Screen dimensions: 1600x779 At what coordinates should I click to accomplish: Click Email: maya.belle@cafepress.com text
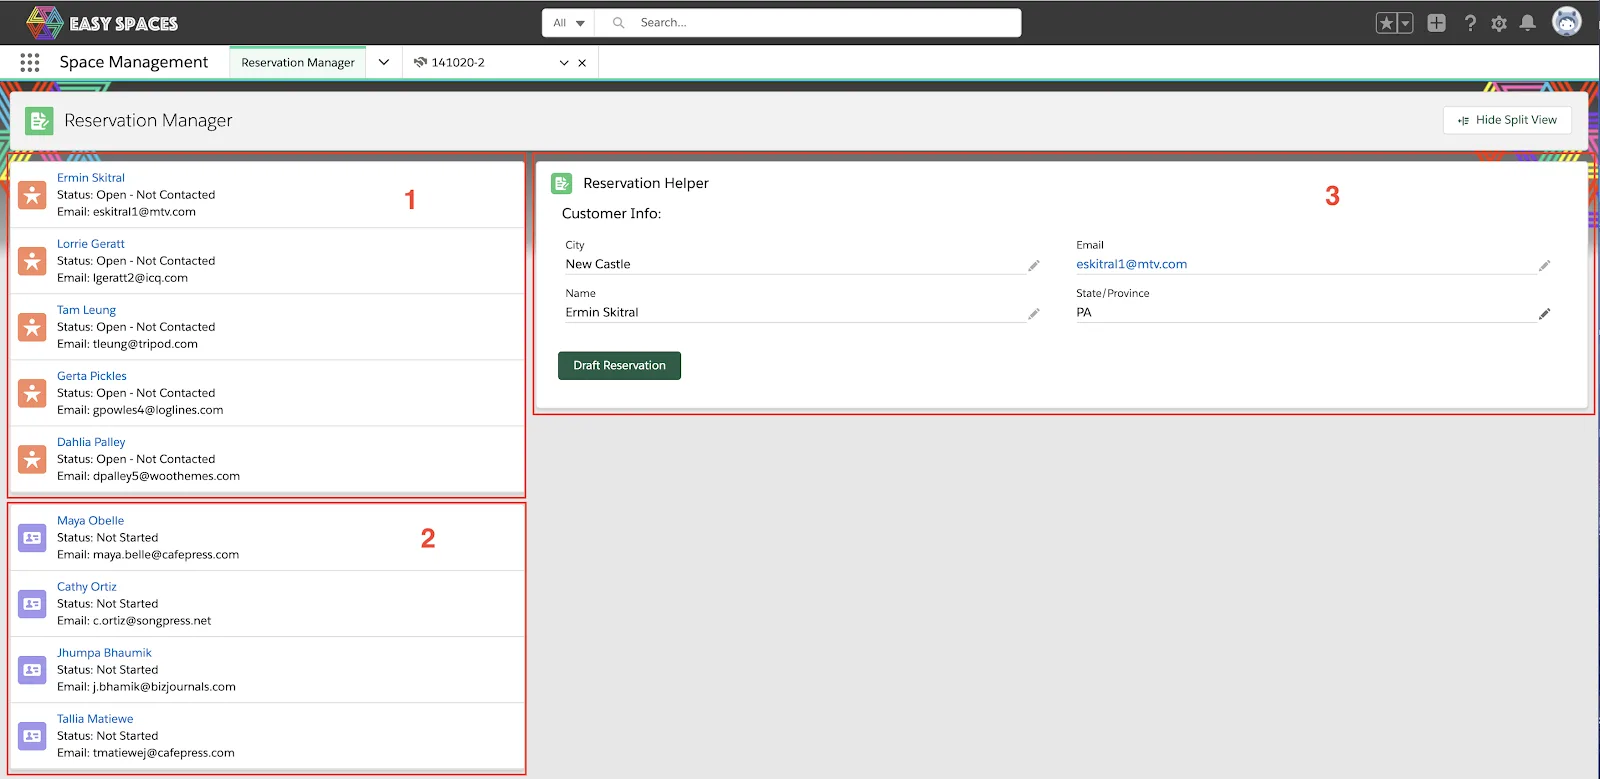pyautogui.click(x=148, y=555)
